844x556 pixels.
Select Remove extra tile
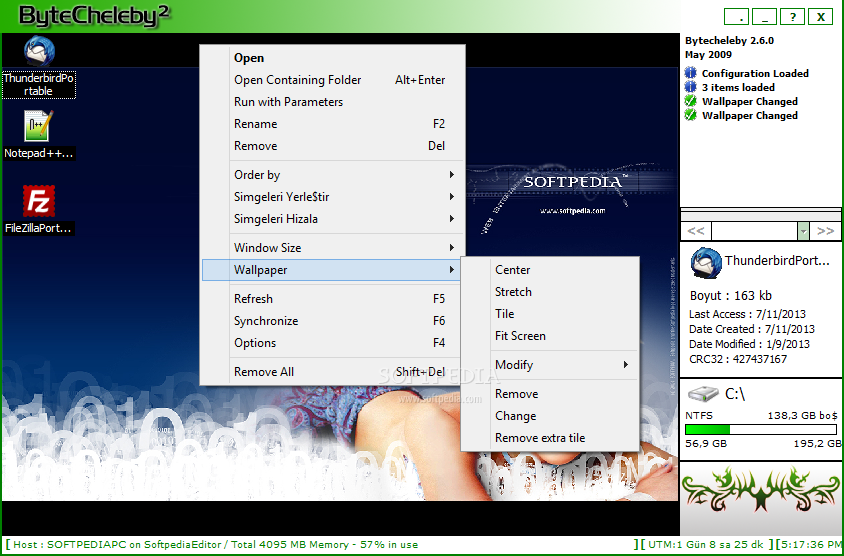pos(550,438)
